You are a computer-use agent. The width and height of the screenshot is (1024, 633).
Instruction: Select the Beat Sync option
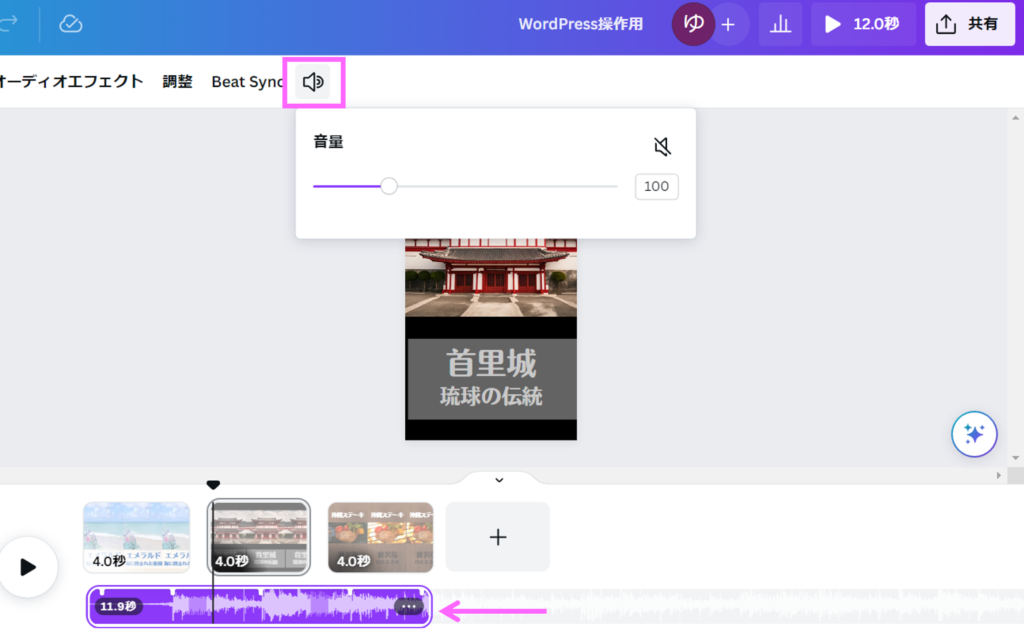(x=248, y=82)
